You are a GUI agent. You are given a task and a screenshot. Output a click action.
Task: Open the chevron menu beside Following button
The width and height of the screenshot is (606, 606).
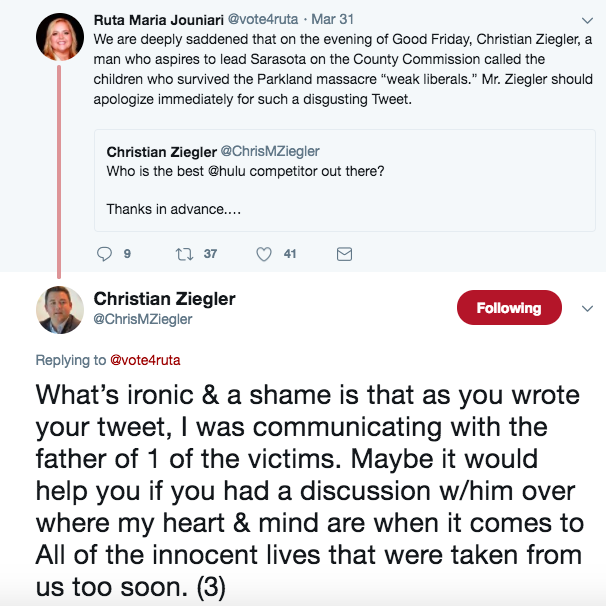(587, 309)
